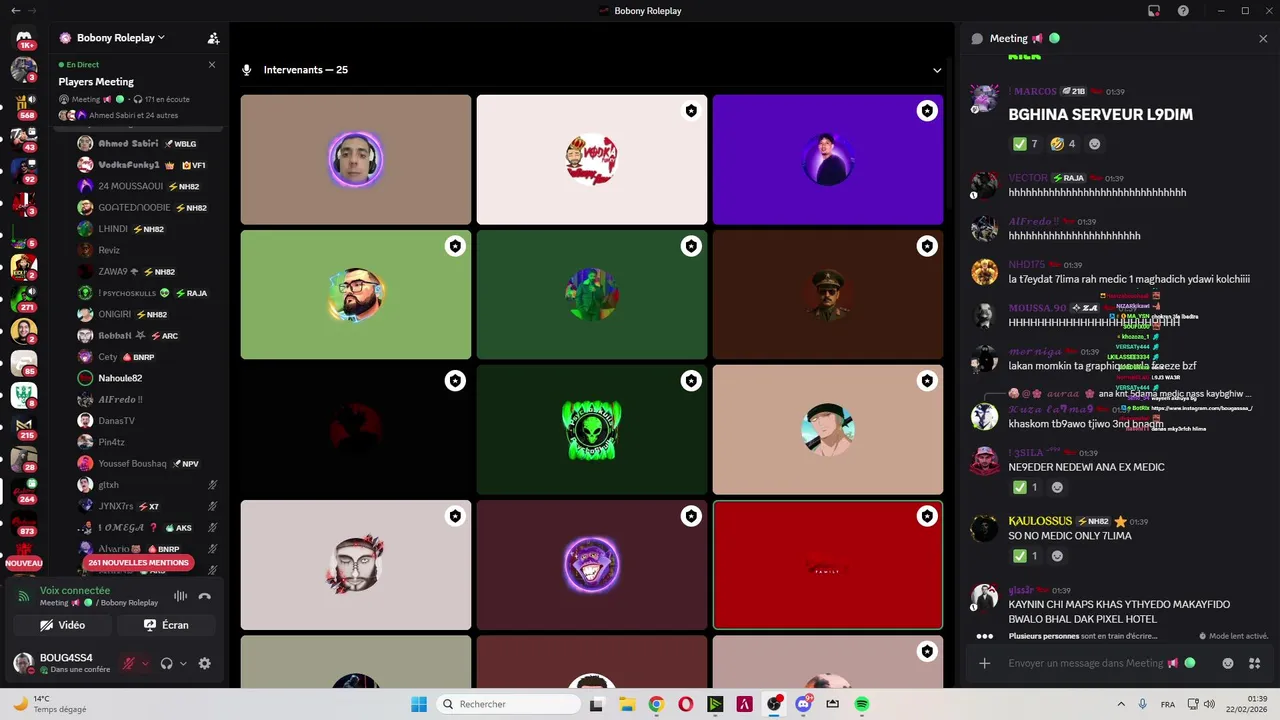Open Discord direct messages home icon
The width and height of the screenshot is (1280, 720).
pyautogui.click(x=24, y=38)
